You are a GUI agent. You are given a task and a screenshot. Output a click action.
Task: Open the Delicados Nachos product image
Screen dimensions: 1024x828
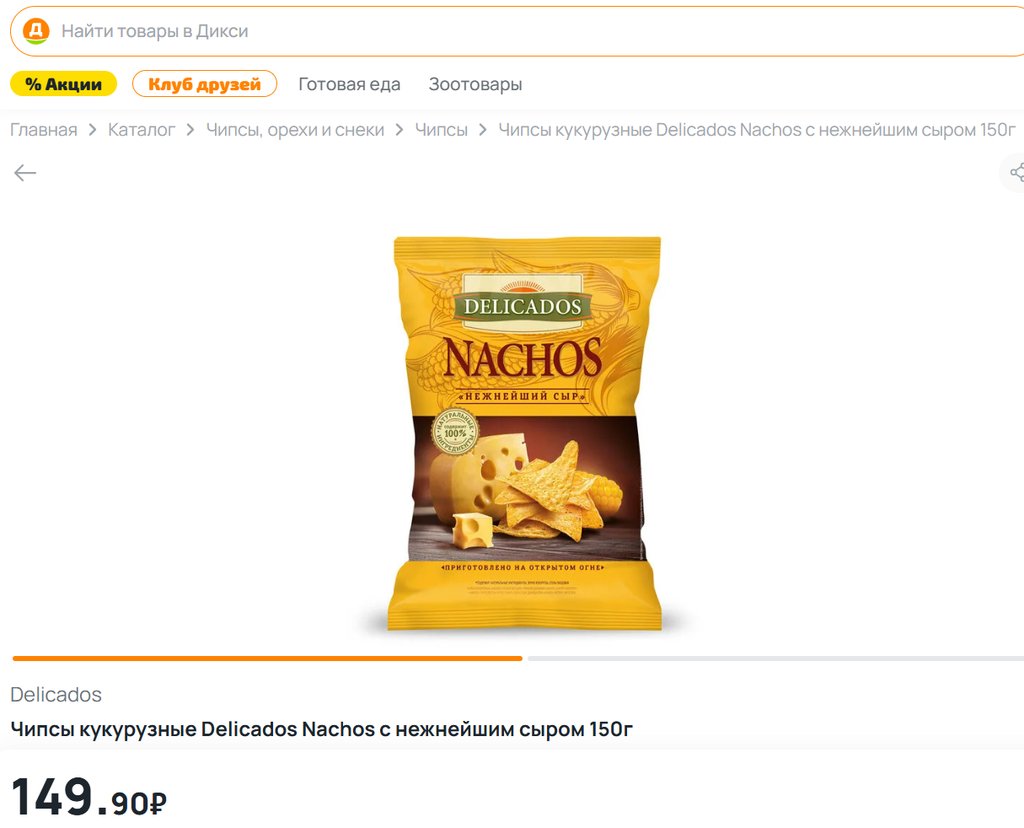coord(524,432)
